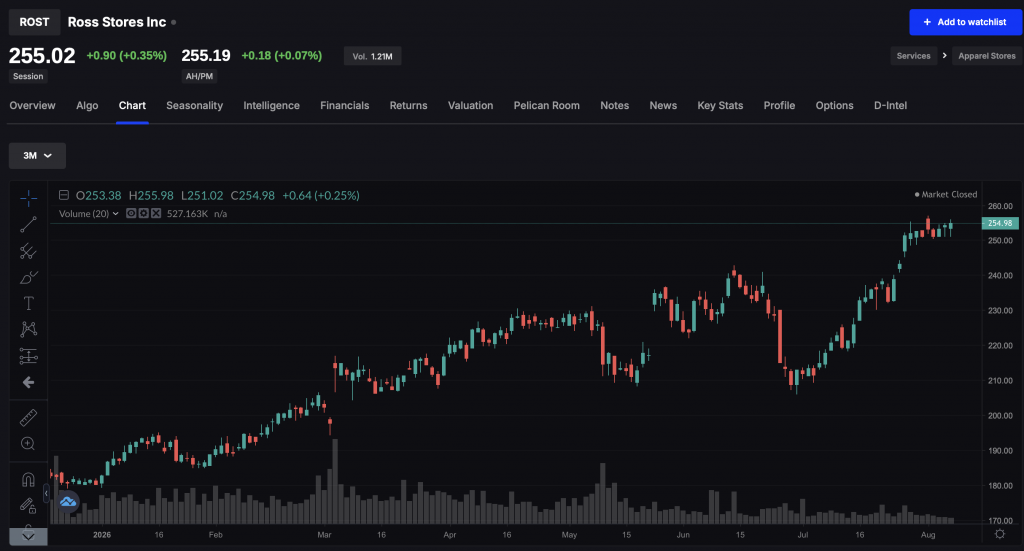This screenshot has width=1024, height=551.
Task: Expand the Volume (20) legend dropdown
Action: 116,213
